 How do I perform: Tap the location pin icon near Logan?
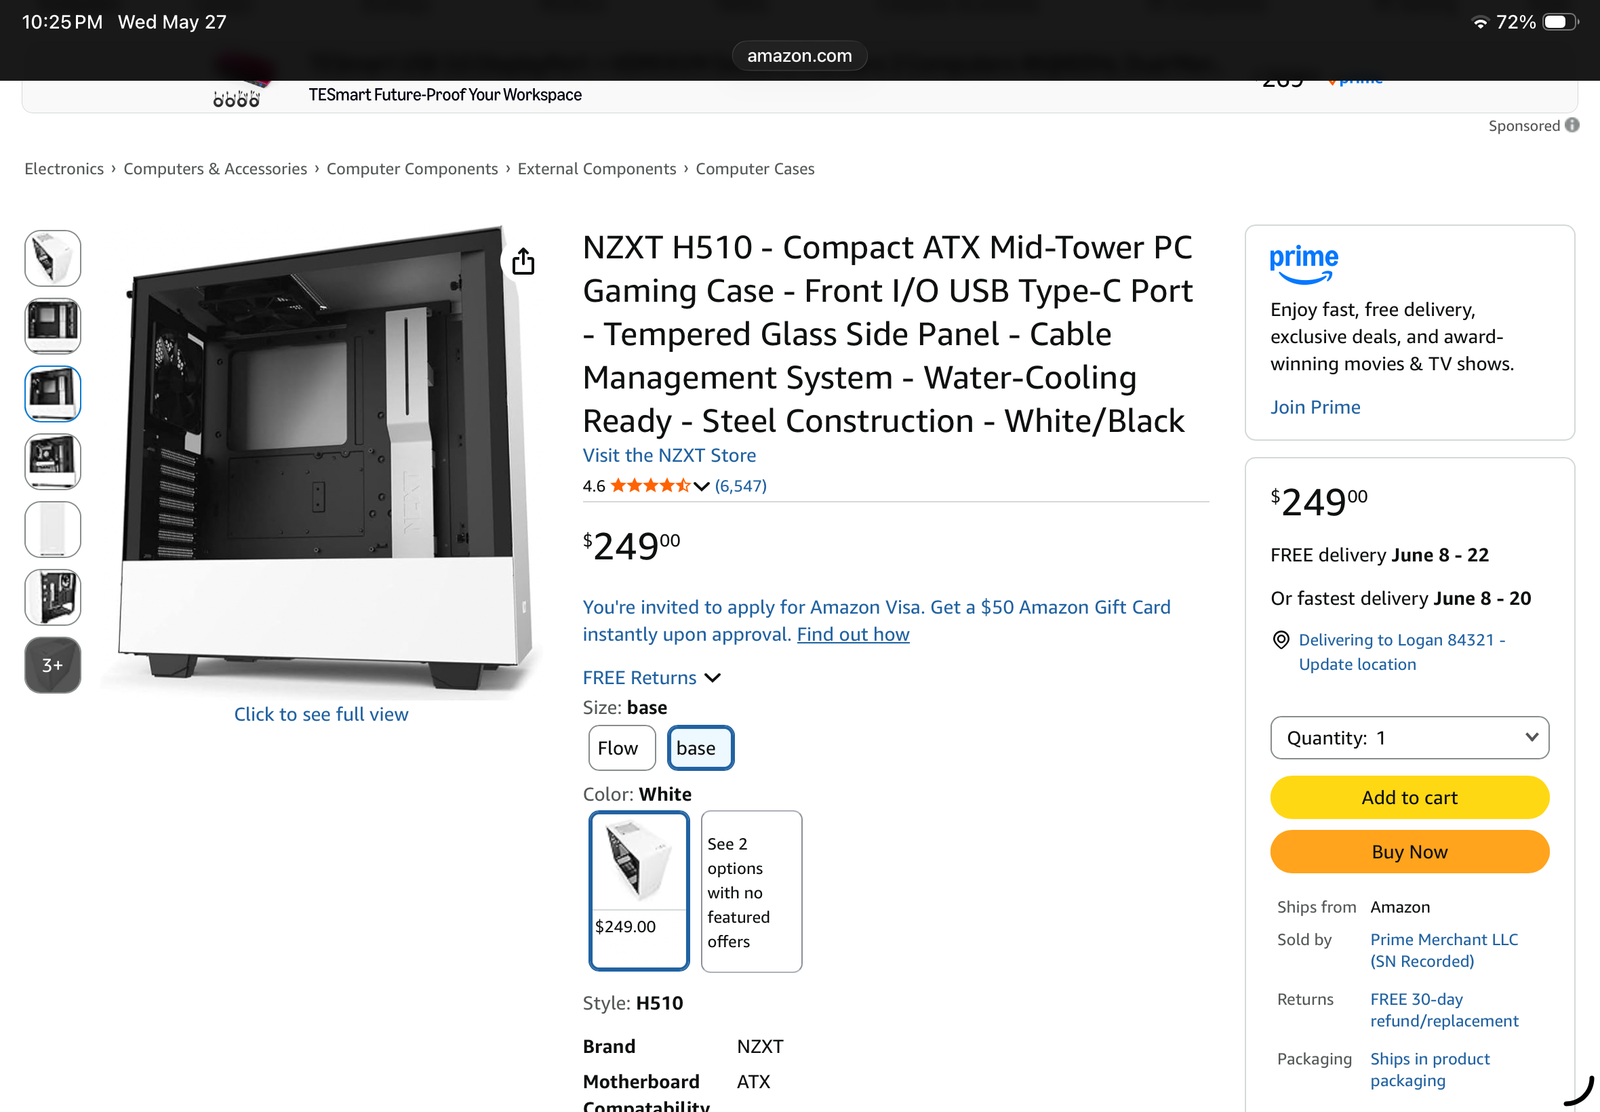pos(1281,640)
